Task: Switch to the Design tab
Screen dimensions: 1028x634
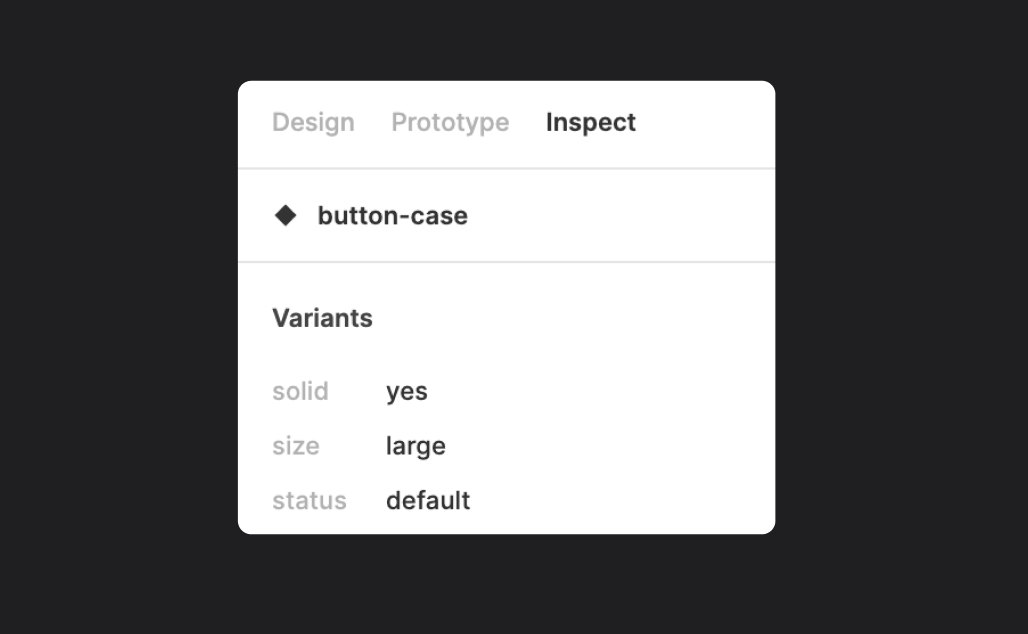Action: pos(313,122)
